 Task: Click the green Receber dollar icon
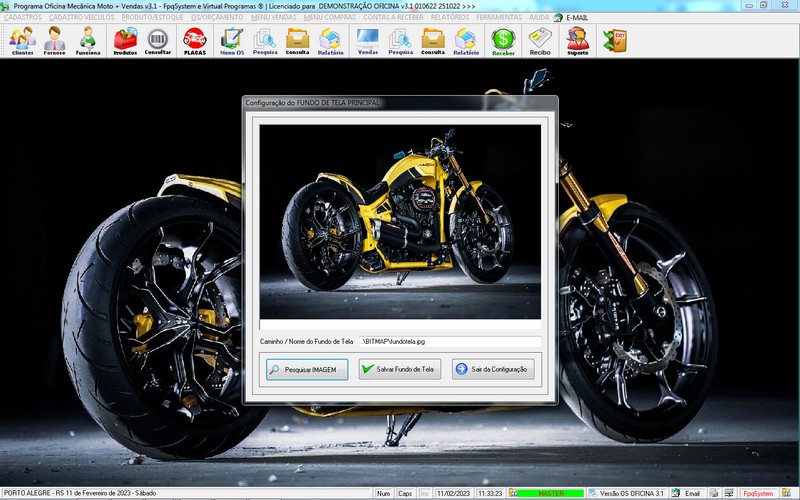click(504, 41)
